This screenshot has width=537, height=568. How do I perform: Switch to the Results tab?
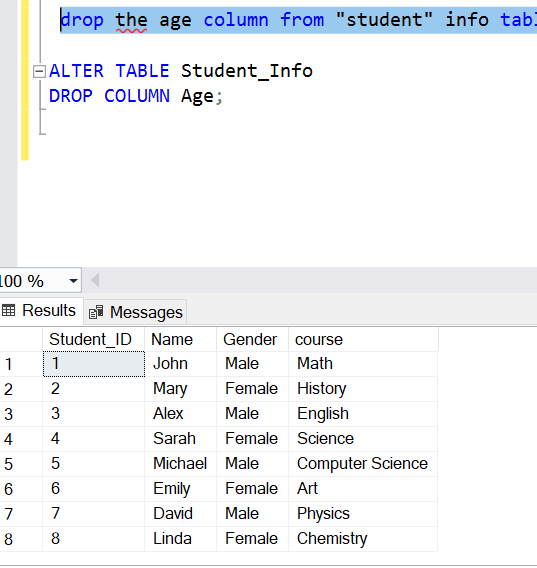coord(41,311)
